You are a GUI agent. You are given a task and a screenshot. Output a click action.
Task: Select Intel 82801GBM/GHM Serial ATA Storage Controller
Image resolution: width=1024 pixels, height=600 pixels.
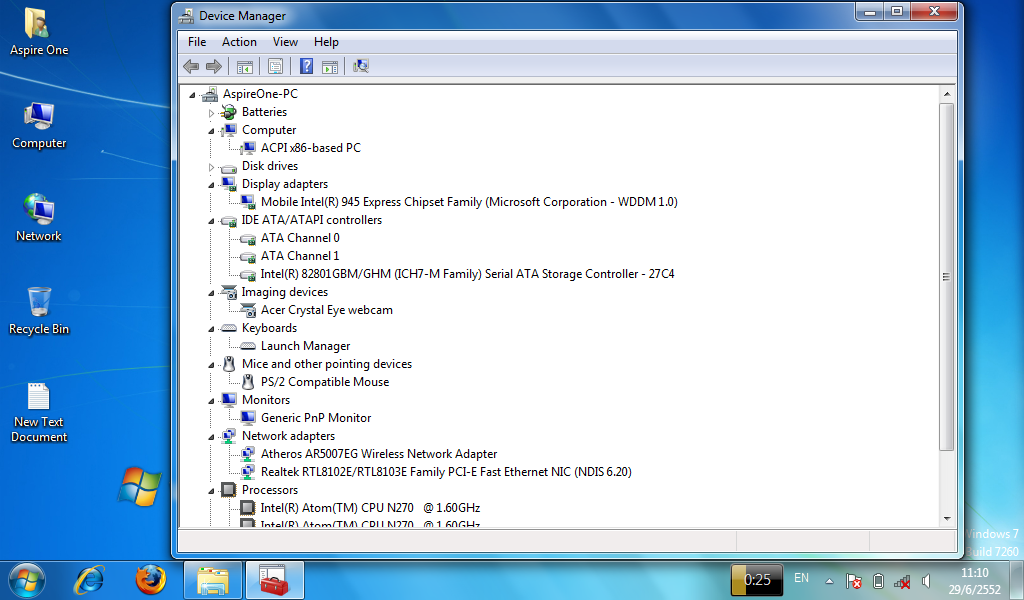(467, 274)
